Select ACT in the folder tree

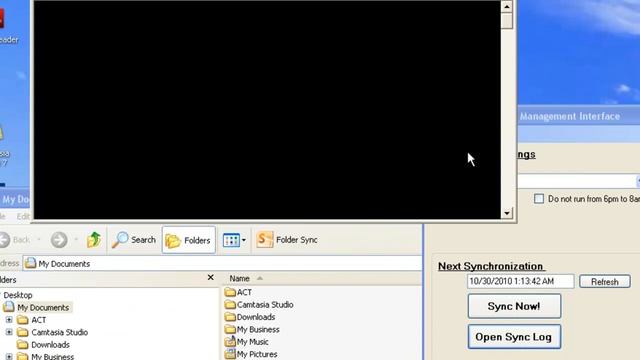pyautogui.click(x=32, y=320)
